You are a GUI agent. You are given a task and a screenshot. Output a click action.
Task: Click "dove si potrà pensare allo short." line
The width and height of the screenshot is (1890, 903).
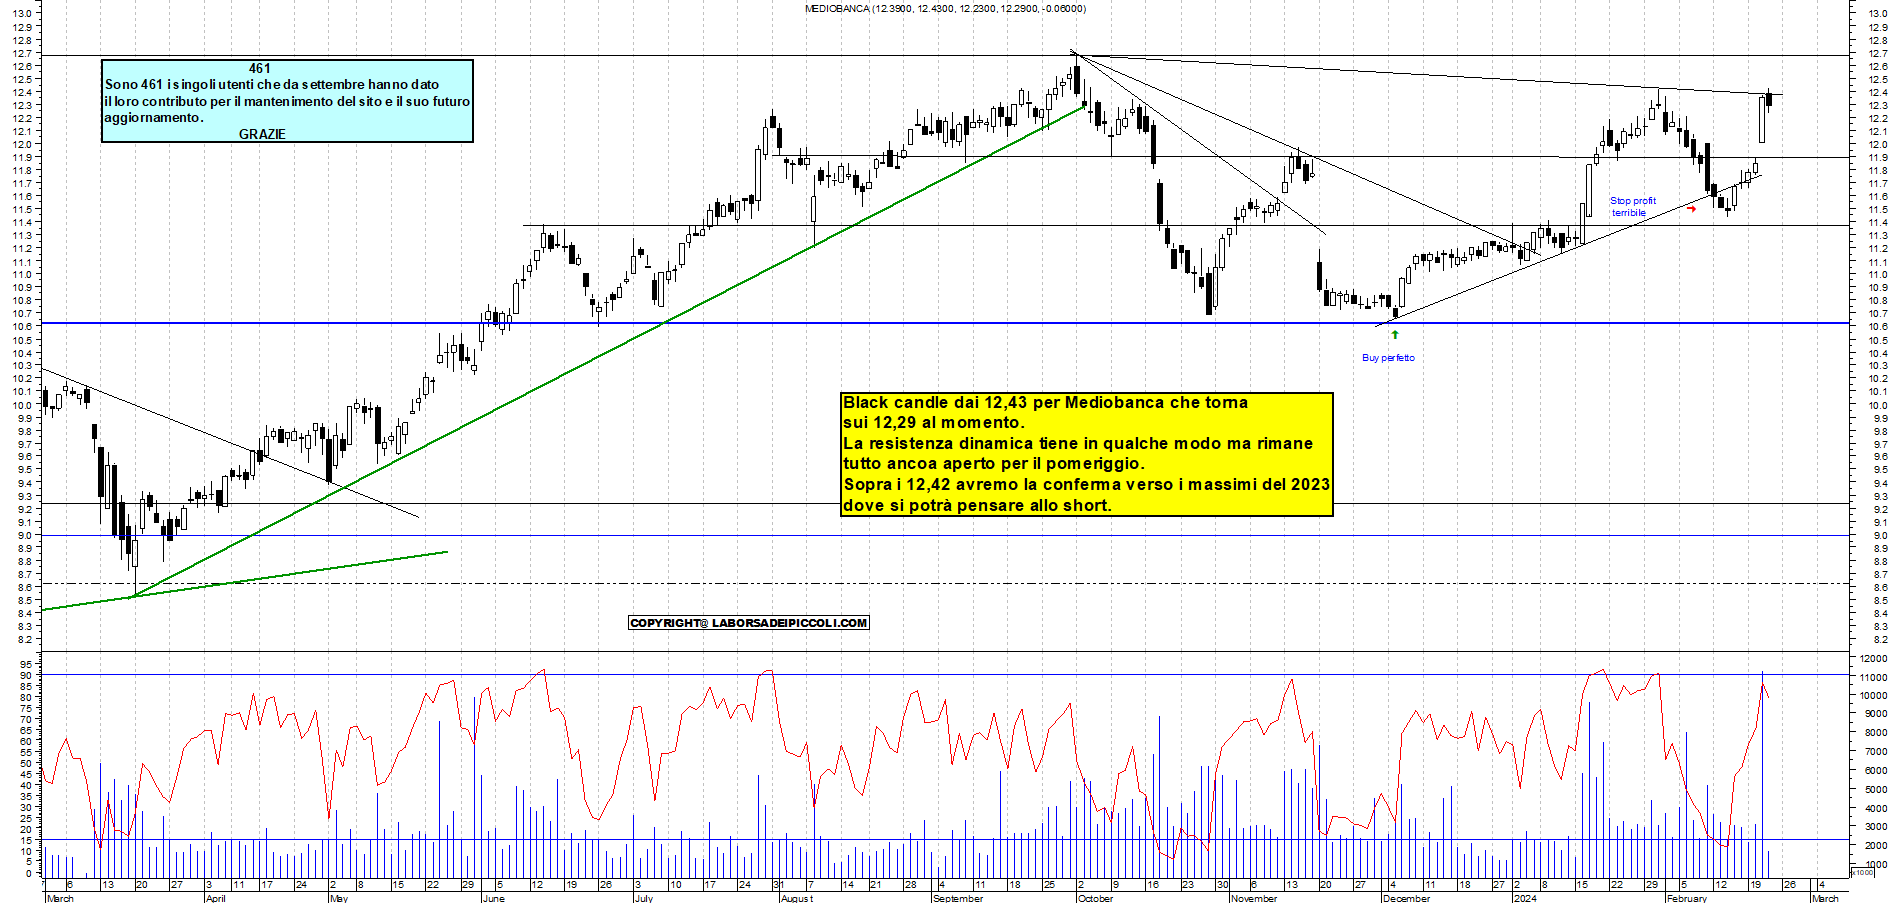click(x=977, y=505)
